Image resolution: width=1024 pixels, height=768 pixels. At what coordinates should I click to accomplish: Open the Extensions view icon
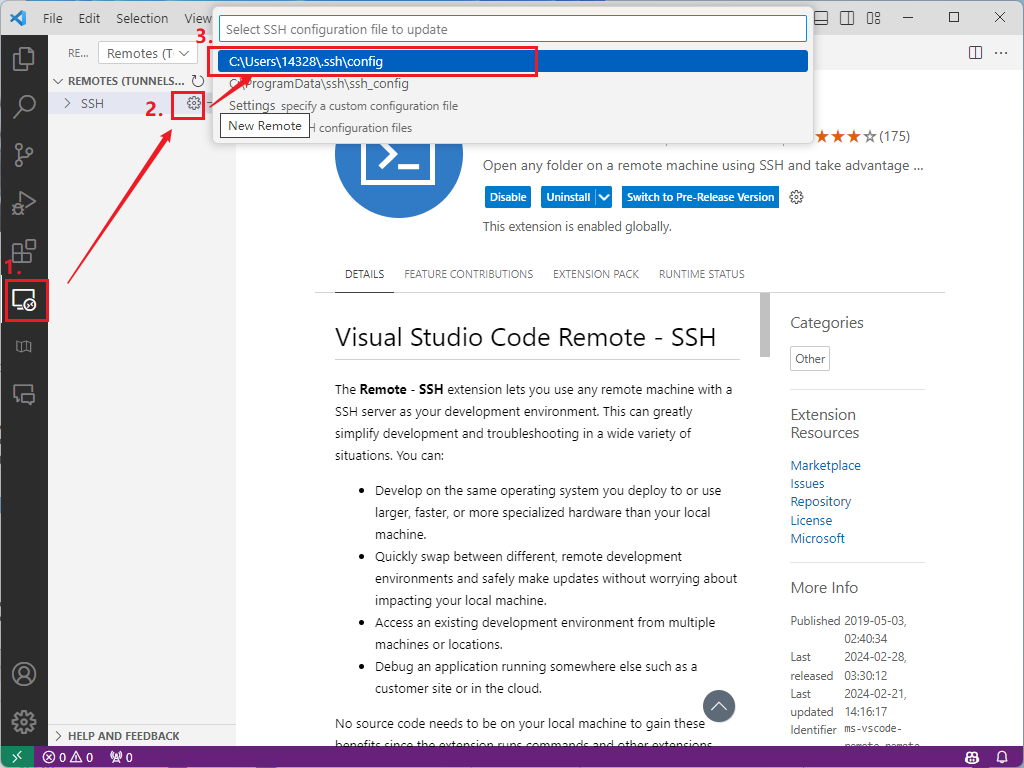pyautogui.click(x=24, y=251)
